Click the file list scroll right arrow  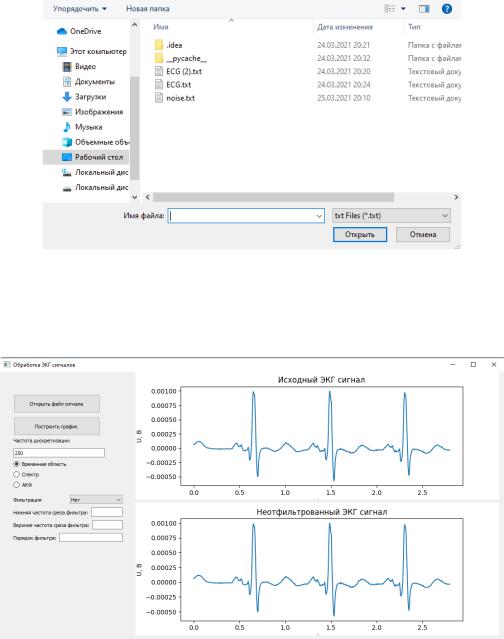[x=456, y=197]
